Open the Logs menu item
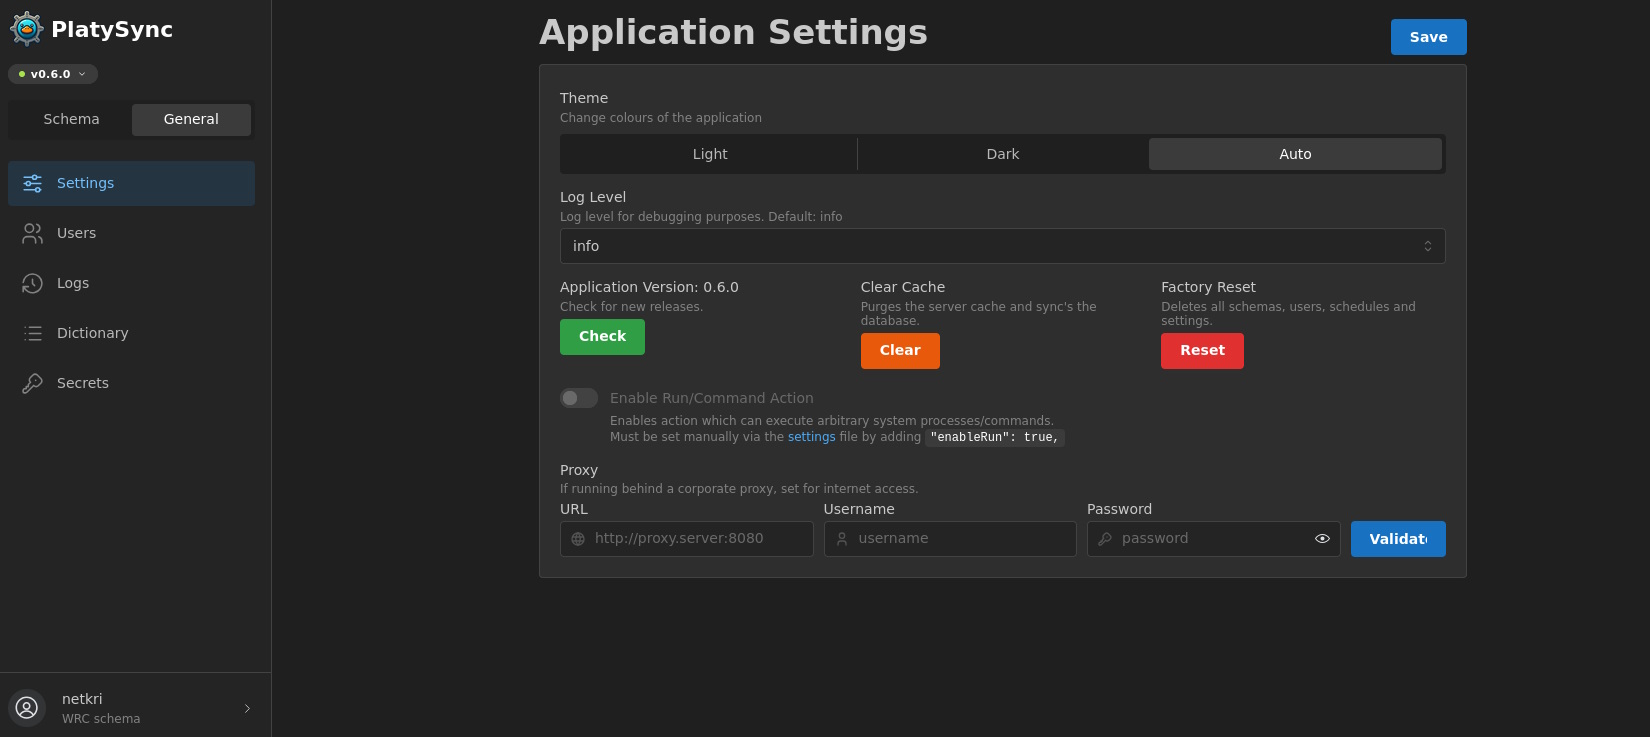 131,283
